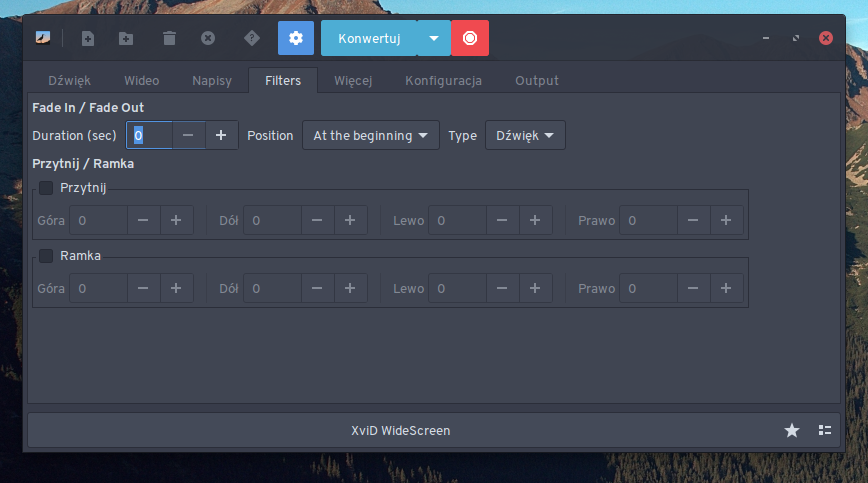Close the converter window

[826, 38]
